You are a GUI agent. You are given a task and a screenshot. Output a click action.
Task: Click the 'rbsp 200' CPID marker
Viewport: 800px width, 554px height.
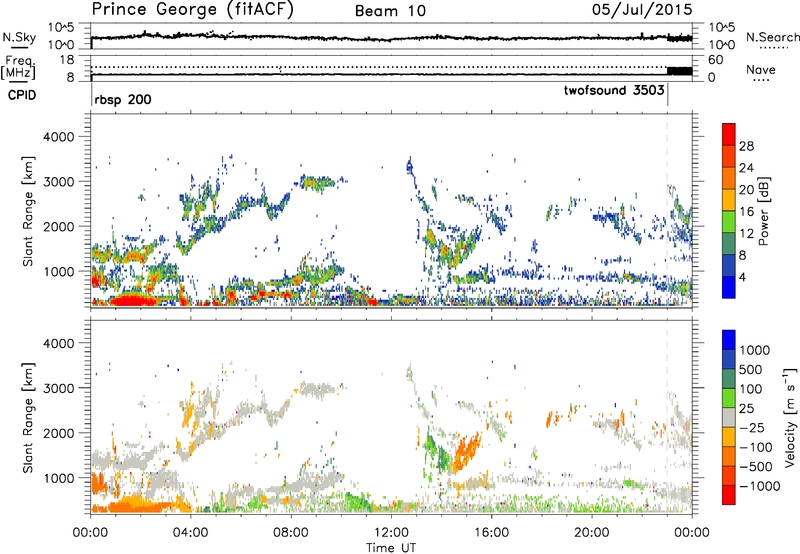pyautogui.click(x=123, y=99)
